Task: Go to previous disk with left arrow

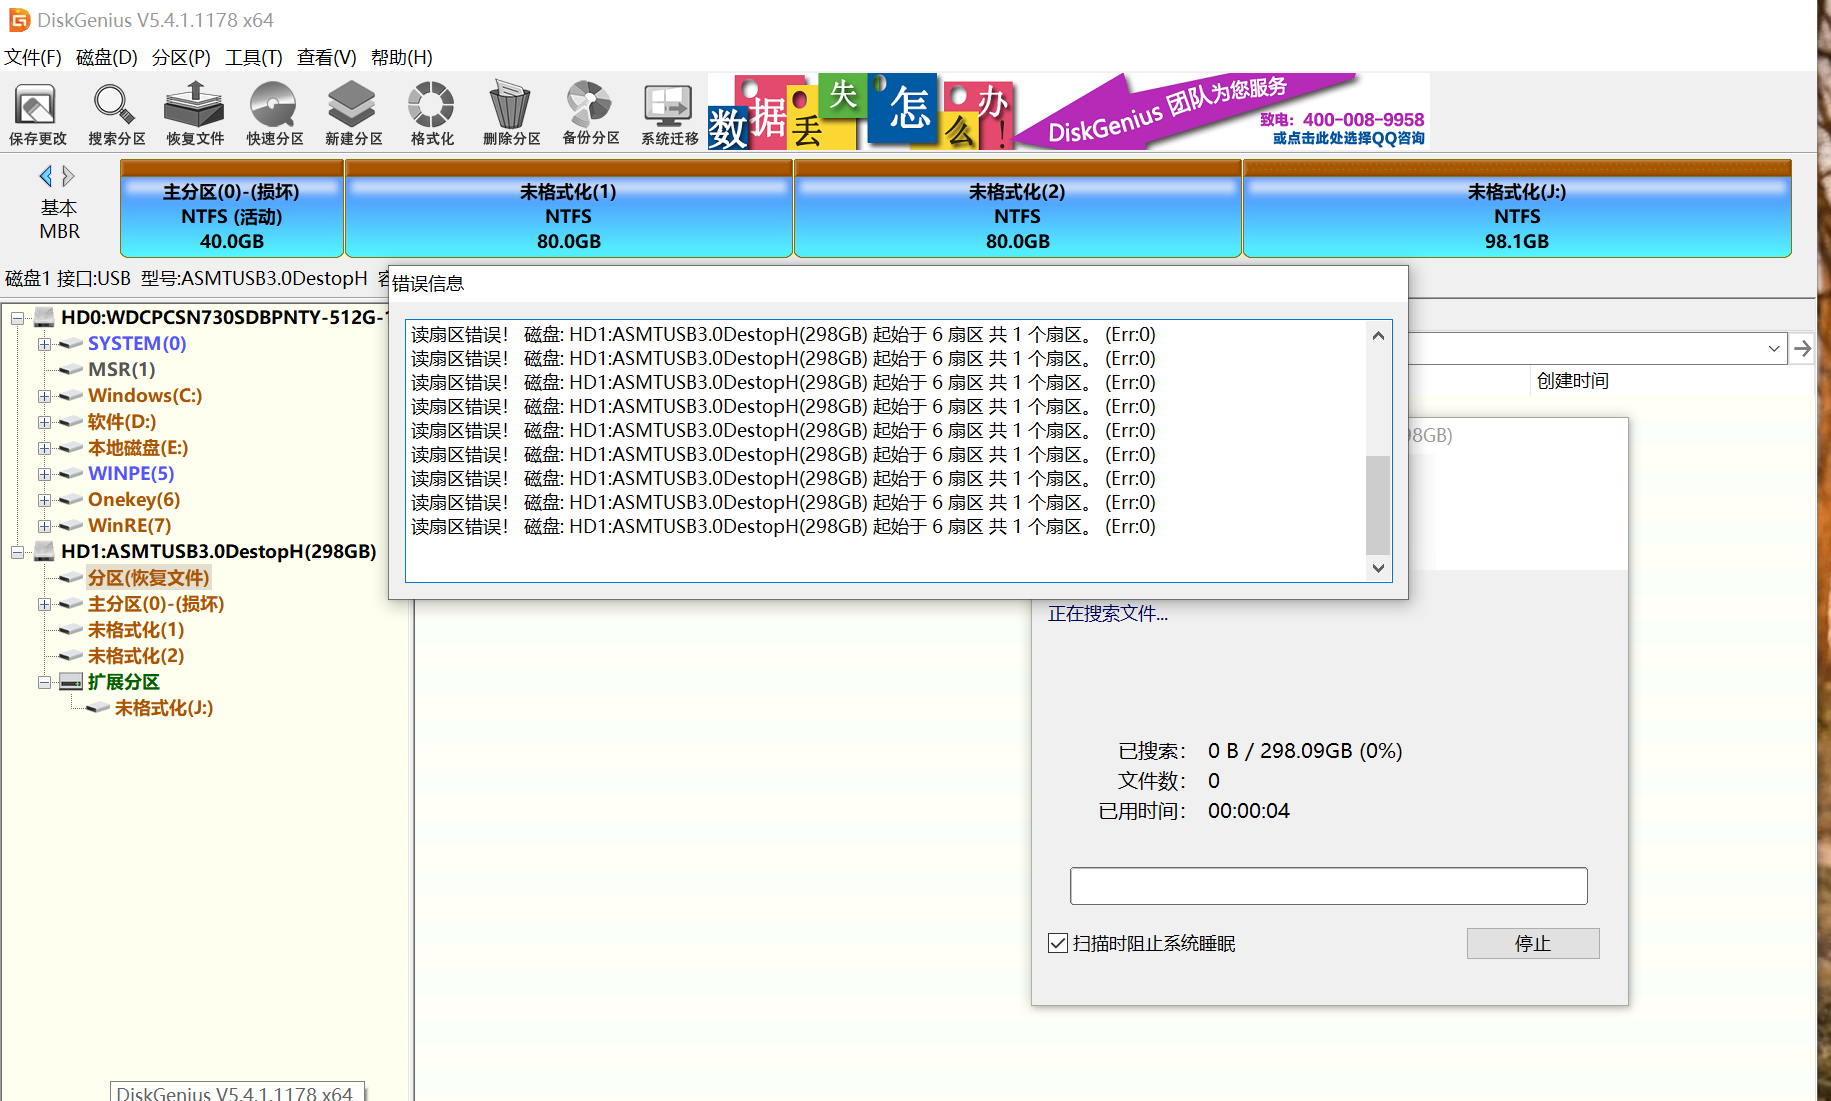Action: [x=45, y=176]
